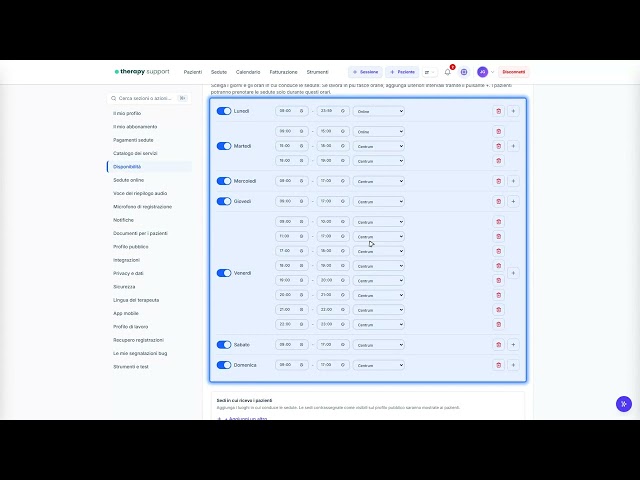Open the notifications bell
640x480 pixels.
click(448, 72)
